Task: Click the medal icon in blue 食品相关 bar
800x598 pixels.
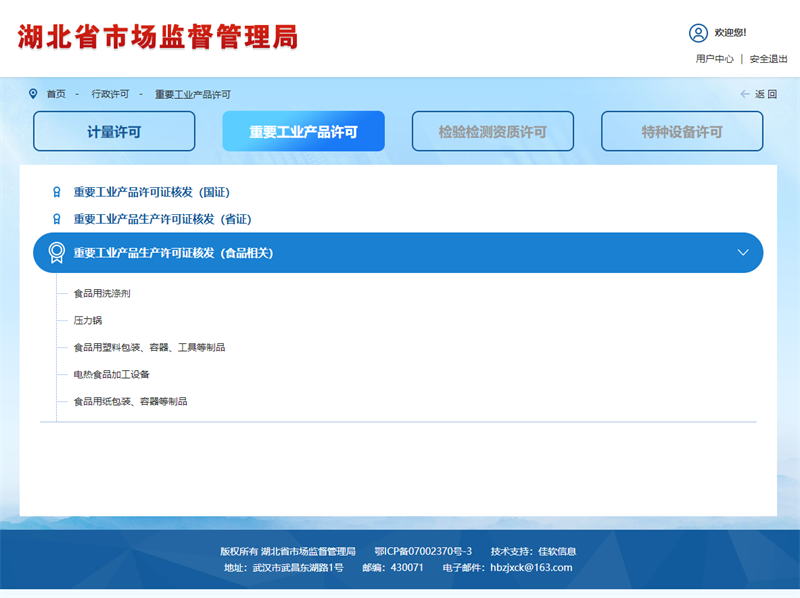Action: tap(57, 253)
